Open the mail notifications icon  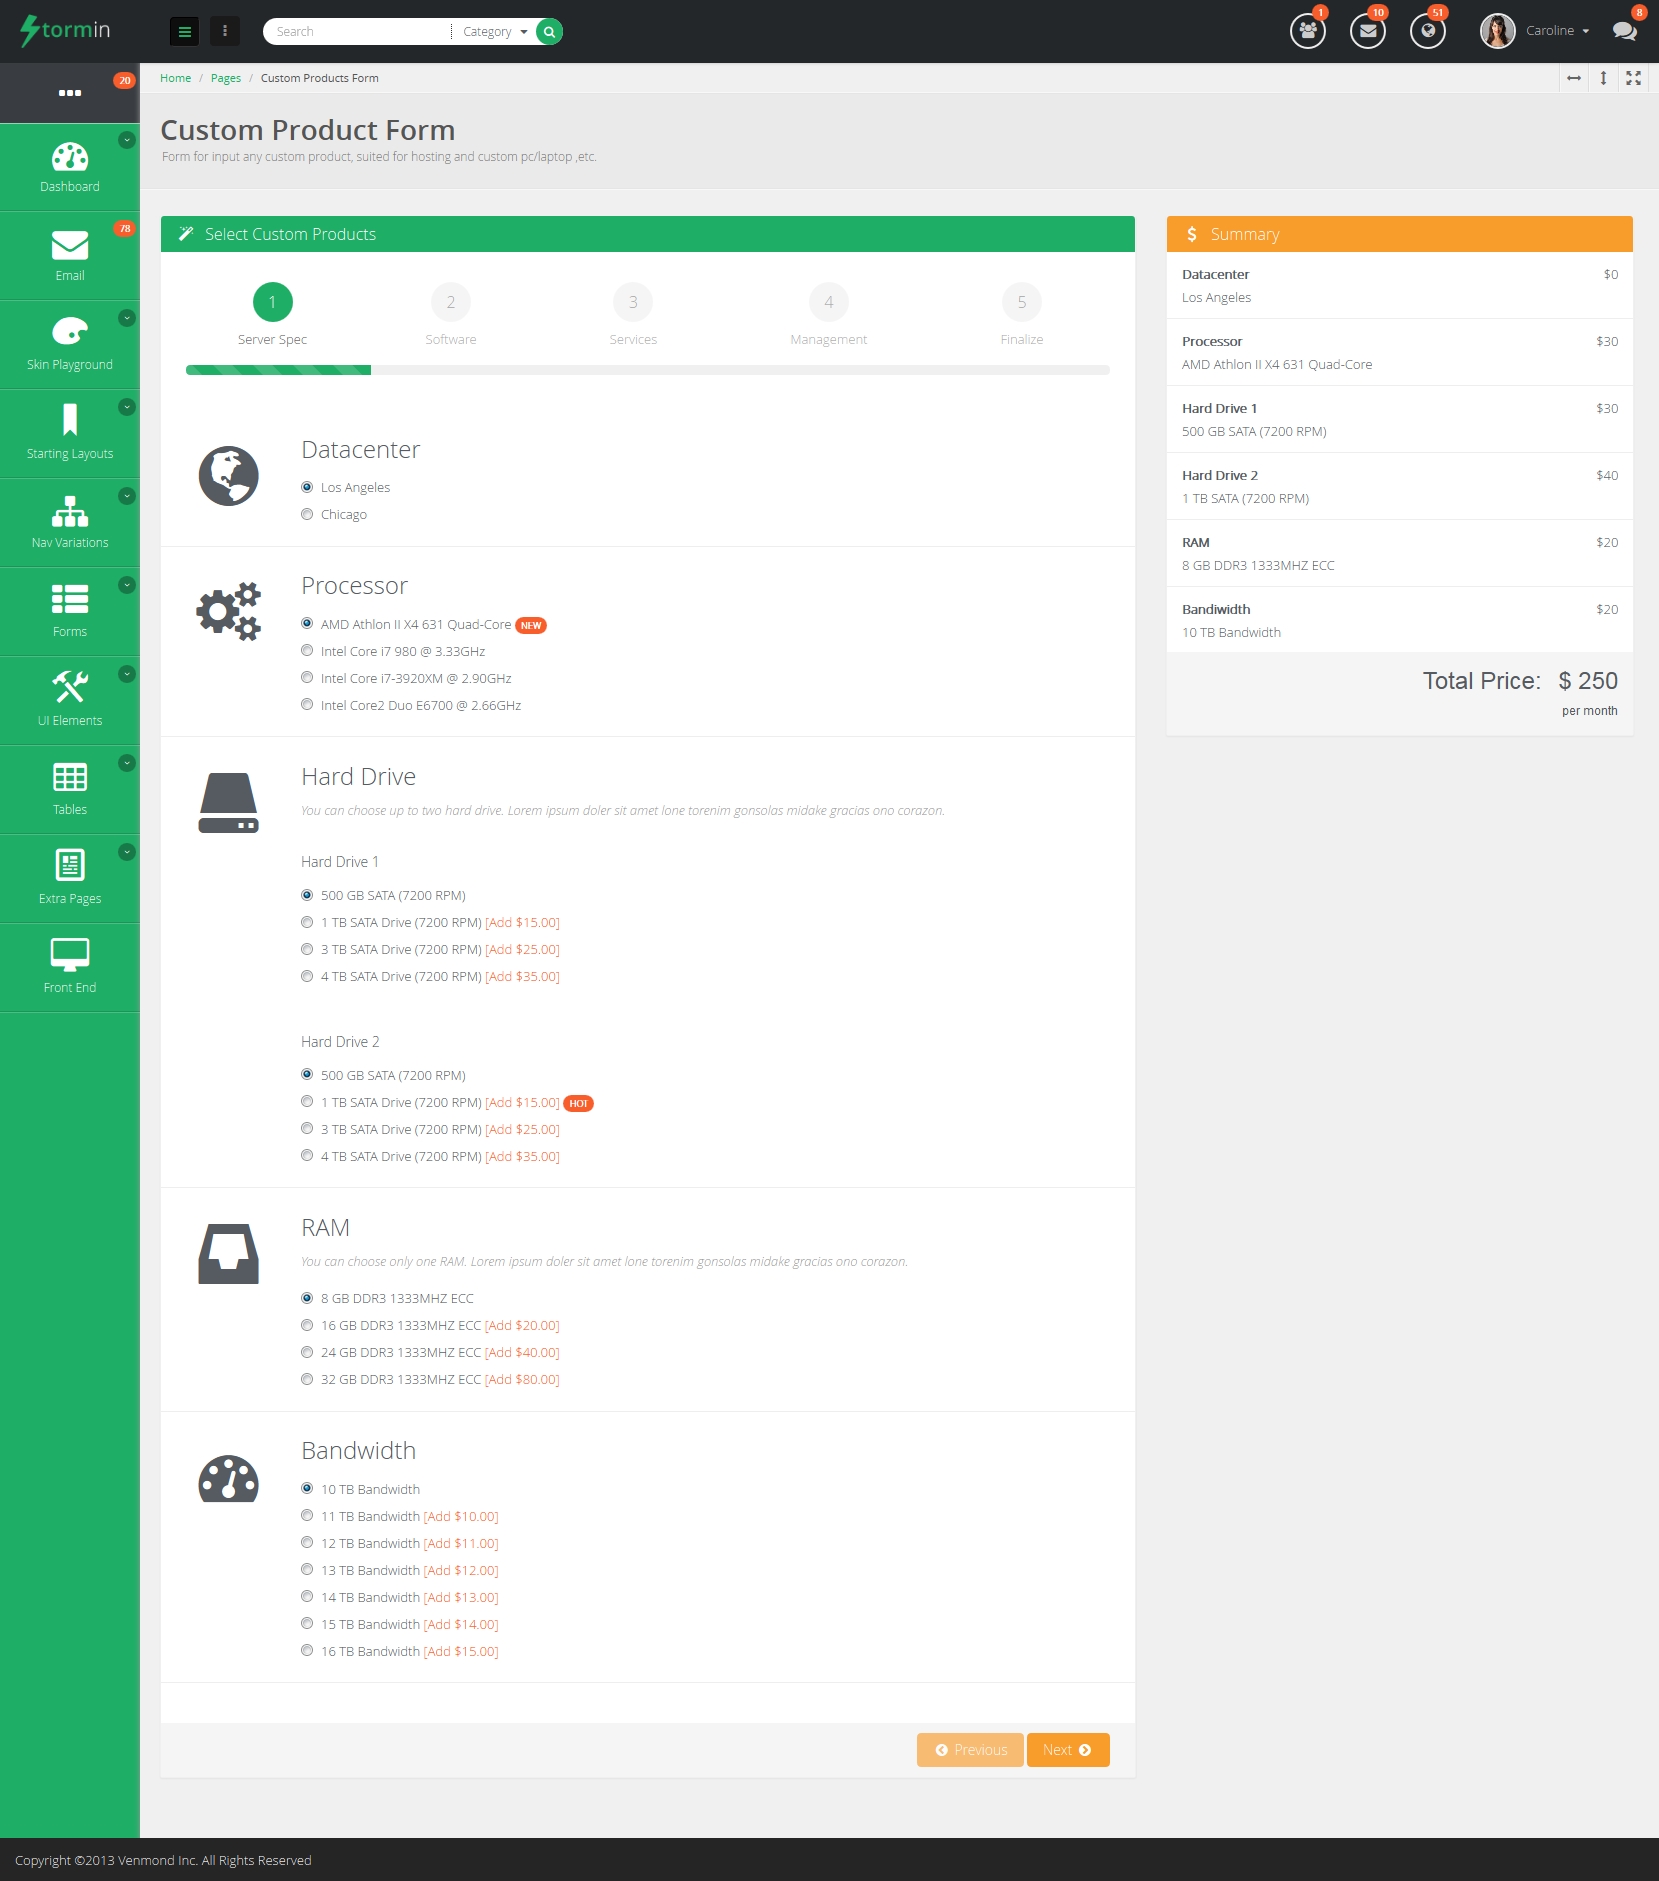click(1367, 31)
